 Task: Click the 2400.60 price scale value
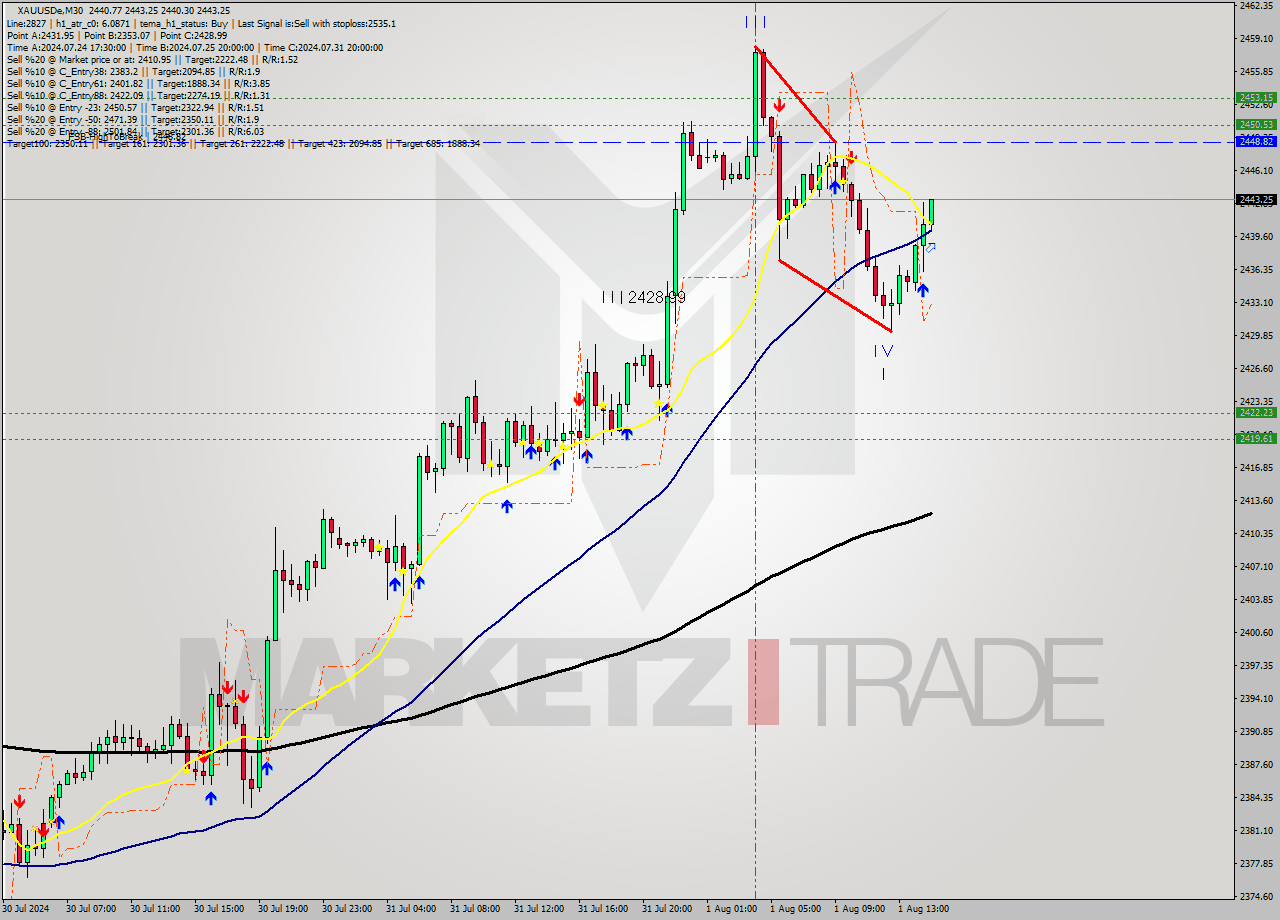(x=1255, y=632)
